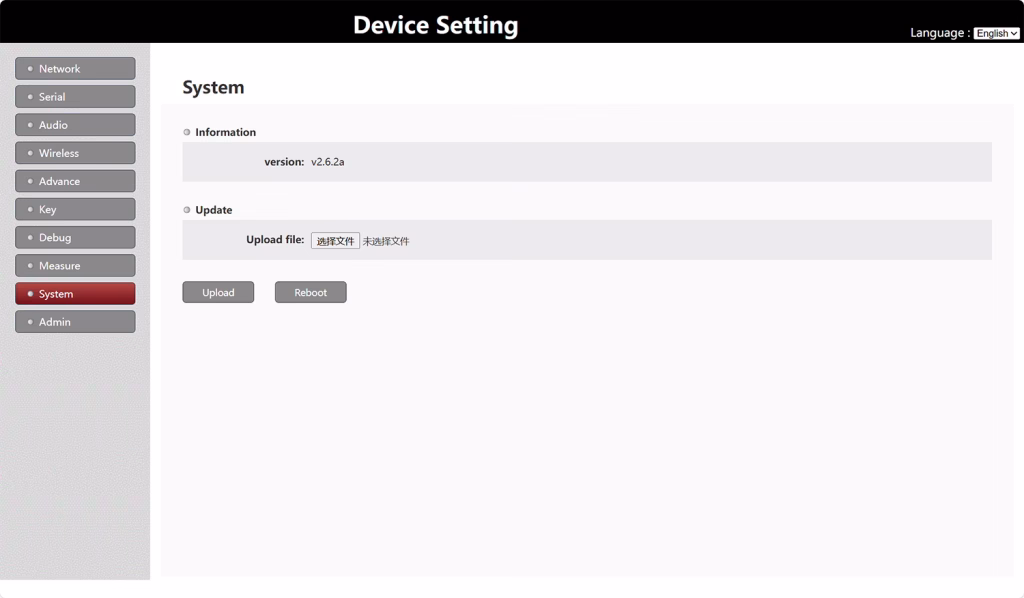Click the System page heading
Image resolution: width=1024 pixels, height=598 pixels.
tap(213, 88)
